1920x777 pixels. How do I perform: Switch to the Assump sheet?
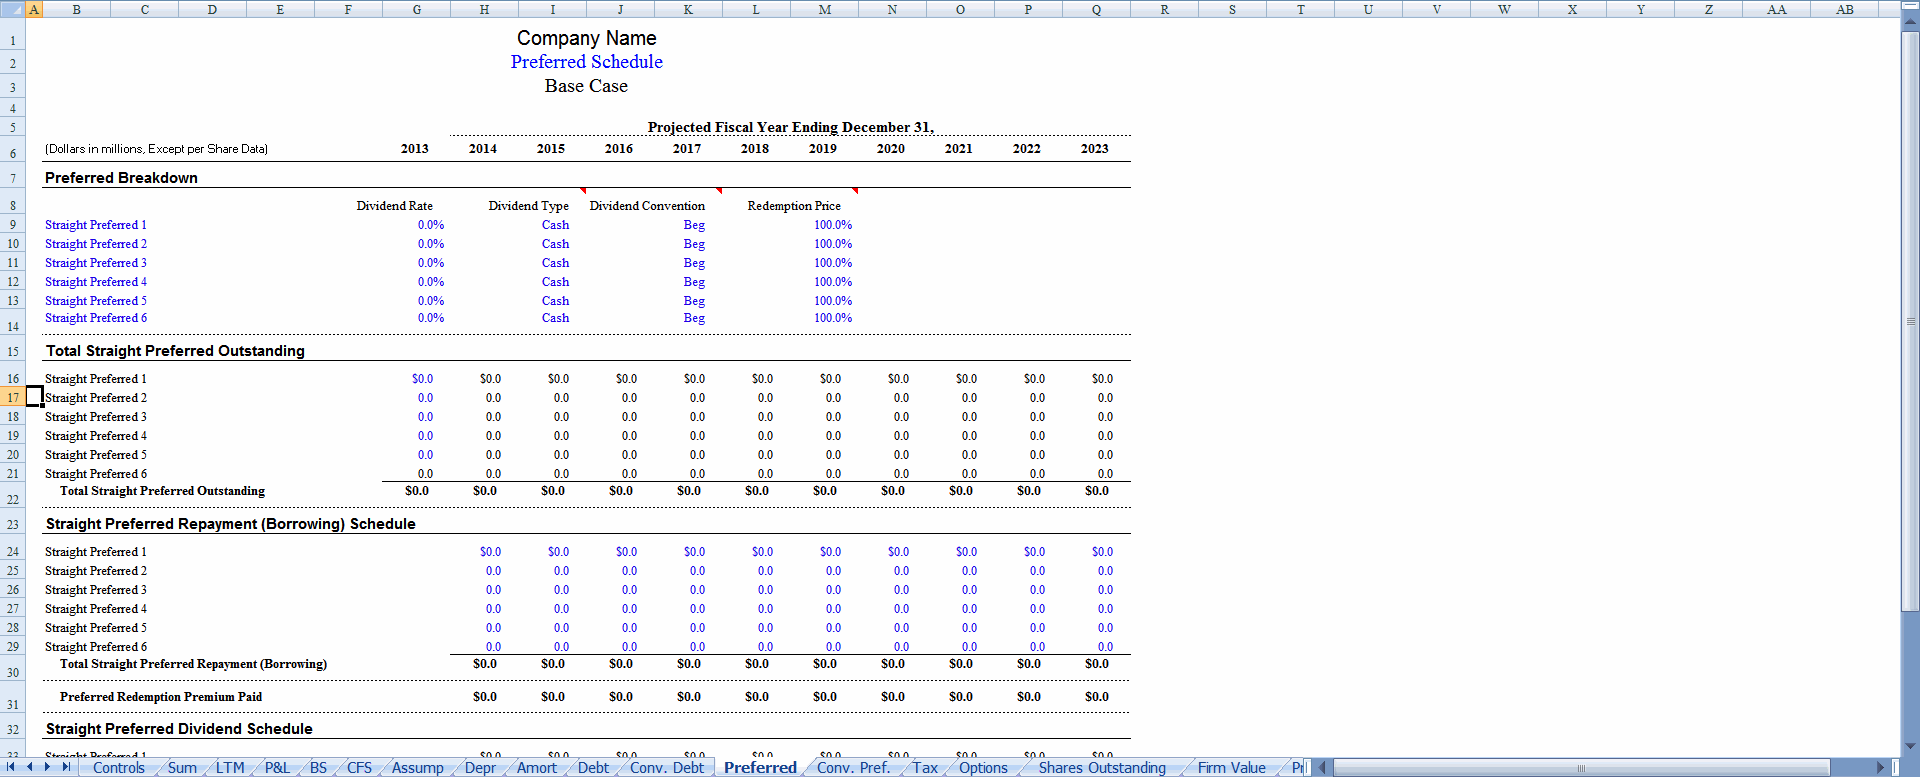tap(418, 768)
